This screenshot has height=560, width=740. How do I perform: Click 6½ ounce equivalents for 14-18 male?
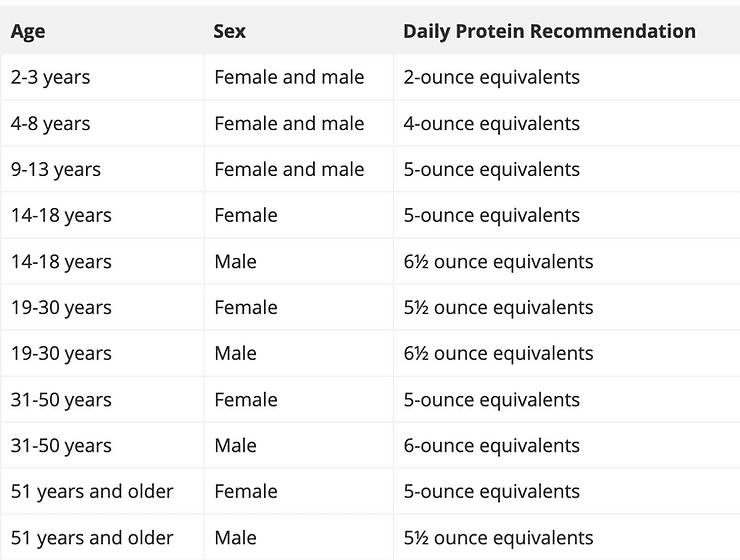pyautogui.click(x=498, y=261)
